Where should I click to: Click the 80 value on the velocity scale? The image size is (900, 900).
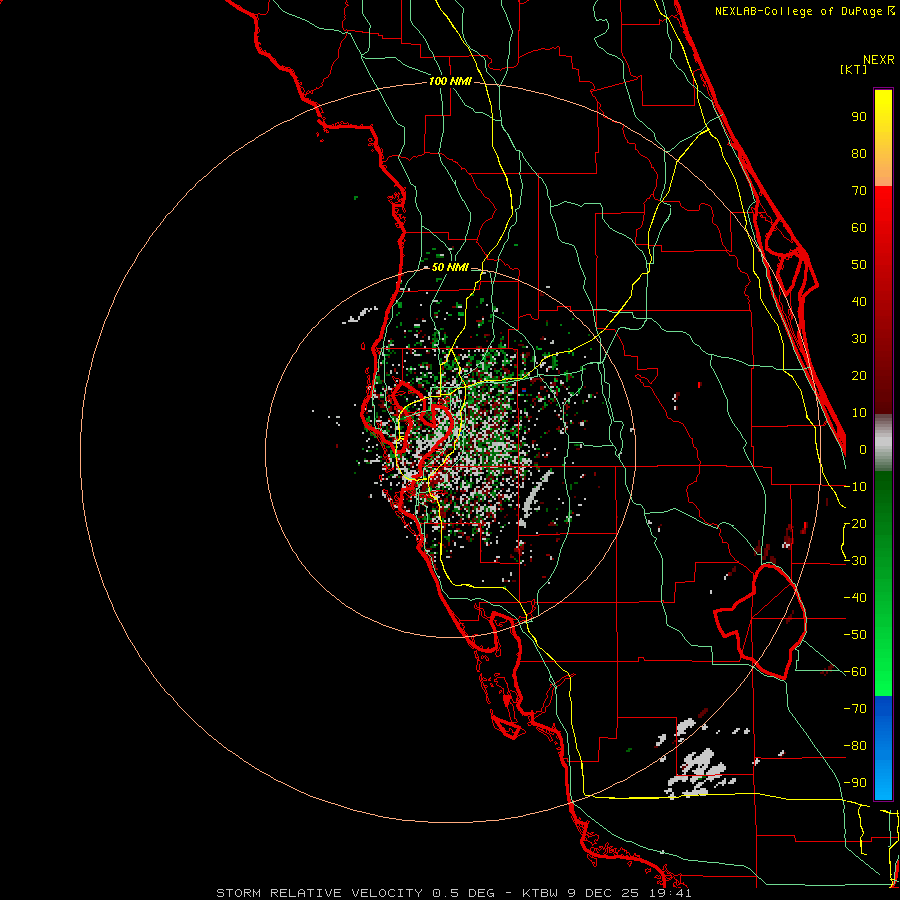tap(859, 153)
